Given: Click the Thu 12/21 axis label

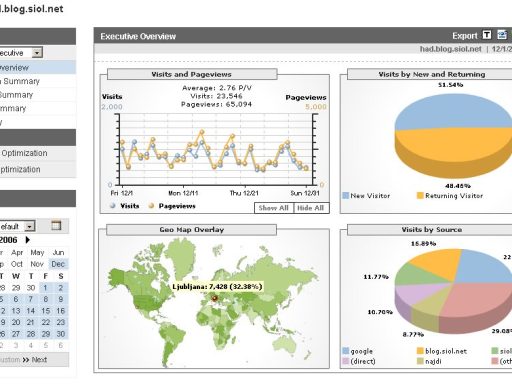Looking at the screenshot, I should point(244,193).
